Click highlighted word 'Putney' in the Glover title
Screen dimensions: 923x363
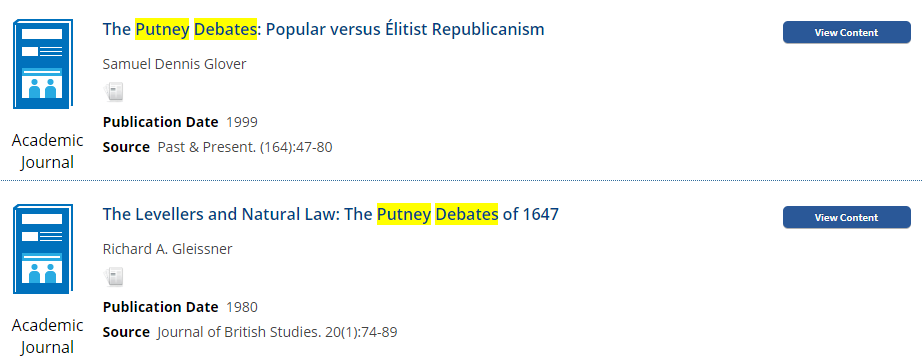click(x=162, y=29)
